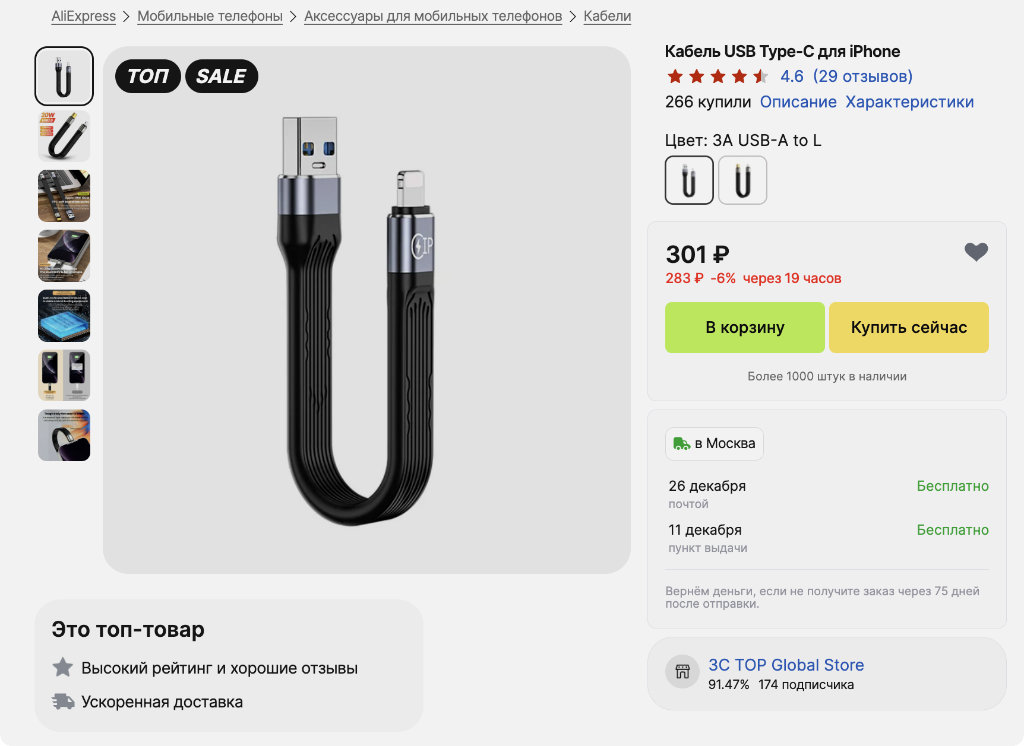Screen dimensions: 1024x746
Task: Click the fast delivery truck icon
Action: pyautogui.click(x=63, y=701)
